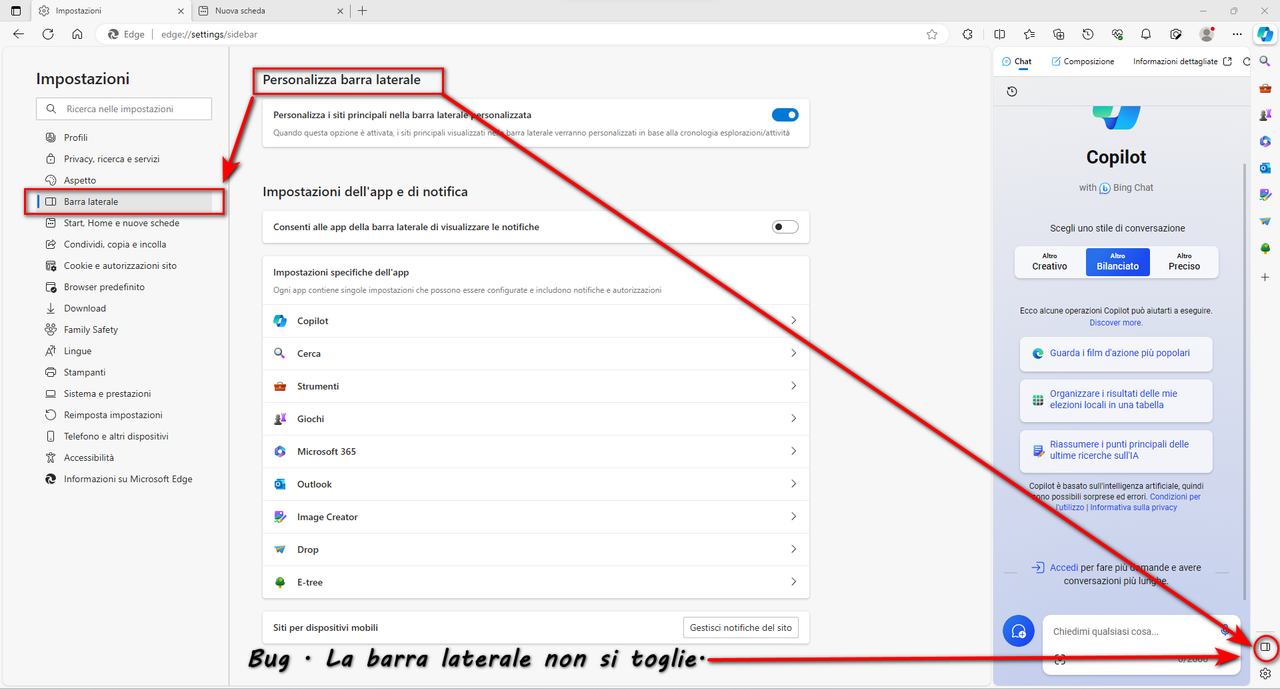The image size is (1280, 689).
Task: Open Aspetto settings section
Action: pos(80,180)
